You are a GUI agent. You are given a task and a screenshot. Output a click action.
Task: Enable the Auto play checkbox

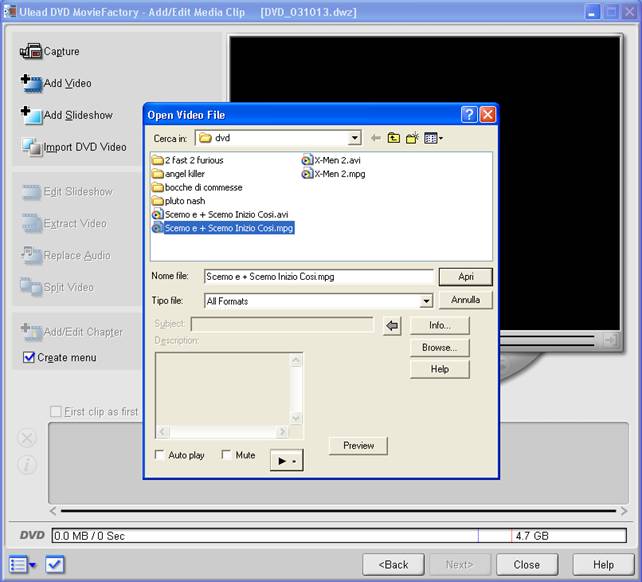click(160, 455)
